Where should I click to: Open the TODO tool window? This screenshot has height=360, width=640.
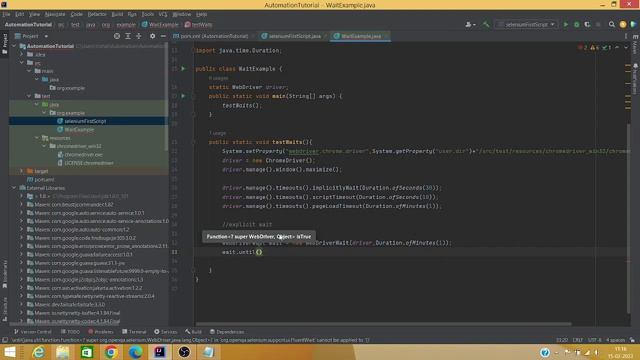[70, 331]
